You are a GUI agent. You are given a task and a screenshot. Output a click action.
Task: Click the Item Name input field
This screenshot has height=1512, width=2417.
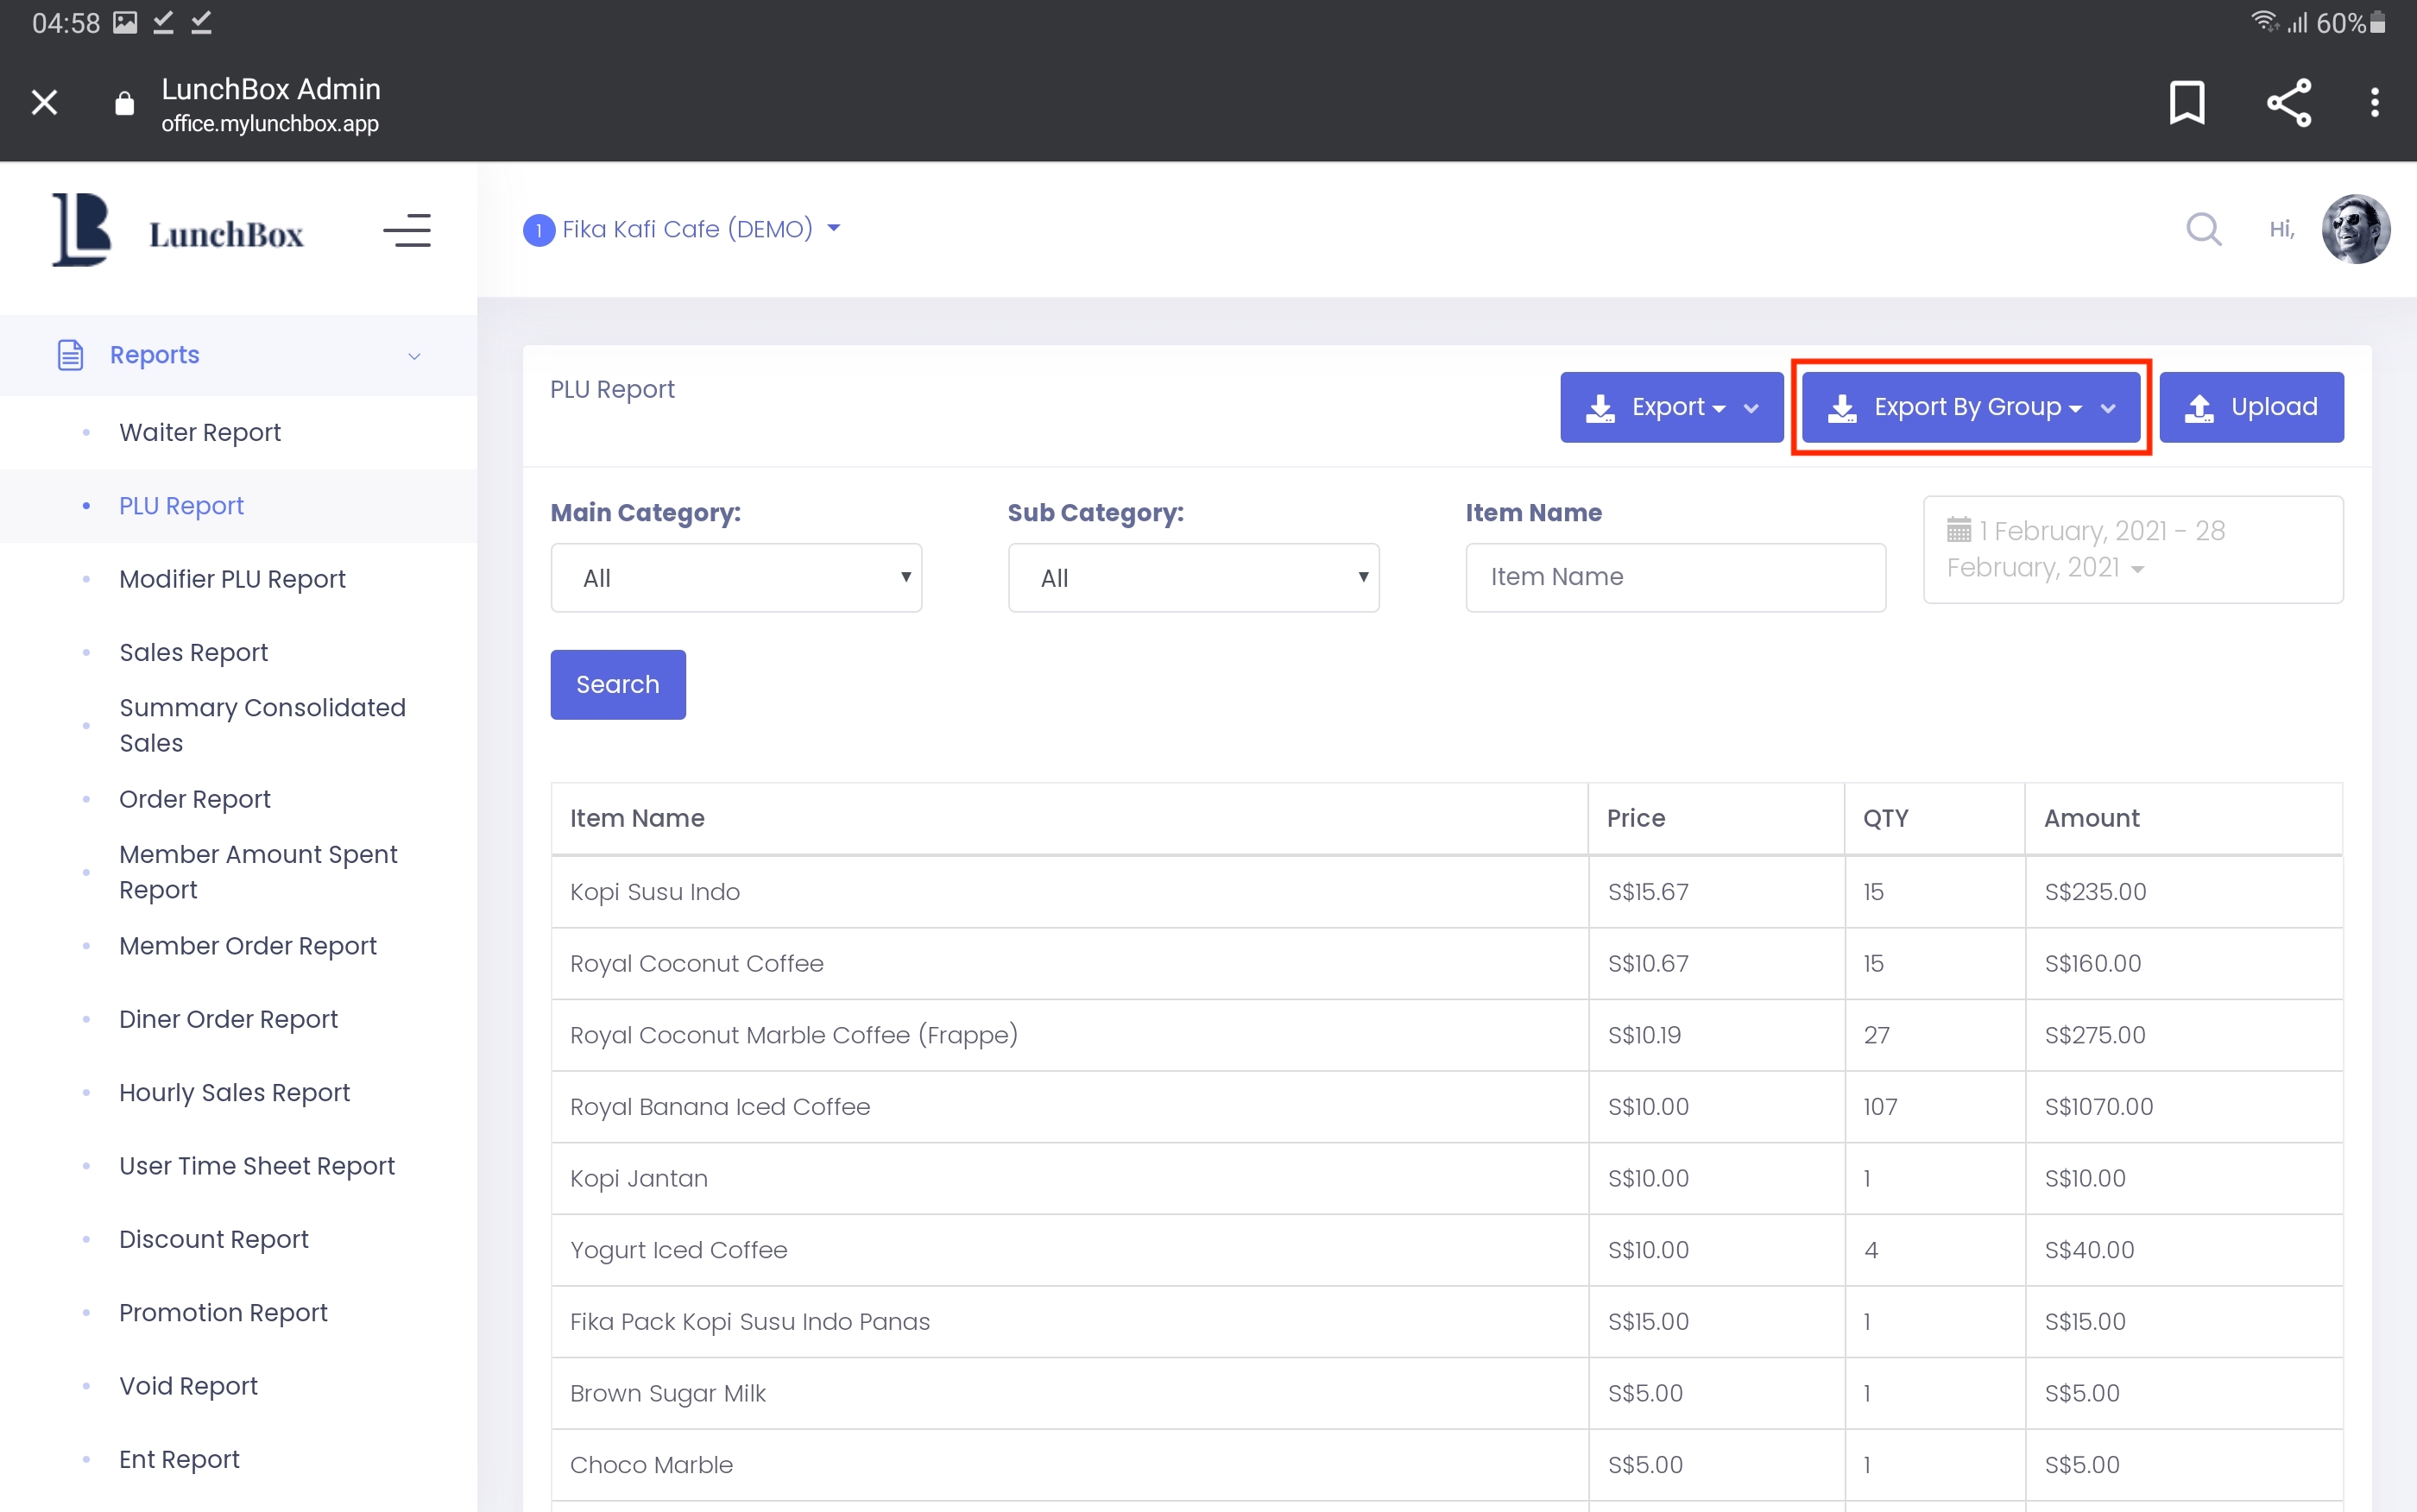coord(1675,577)
